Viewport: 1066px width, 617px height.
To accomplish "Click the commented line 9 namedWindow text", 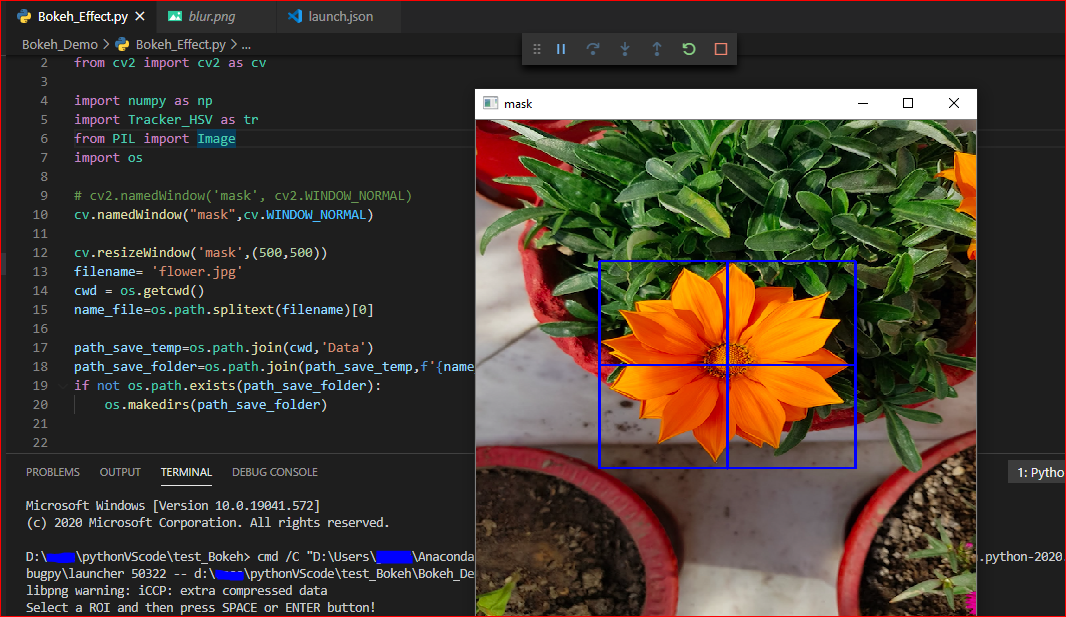I will tap(243, 196).
